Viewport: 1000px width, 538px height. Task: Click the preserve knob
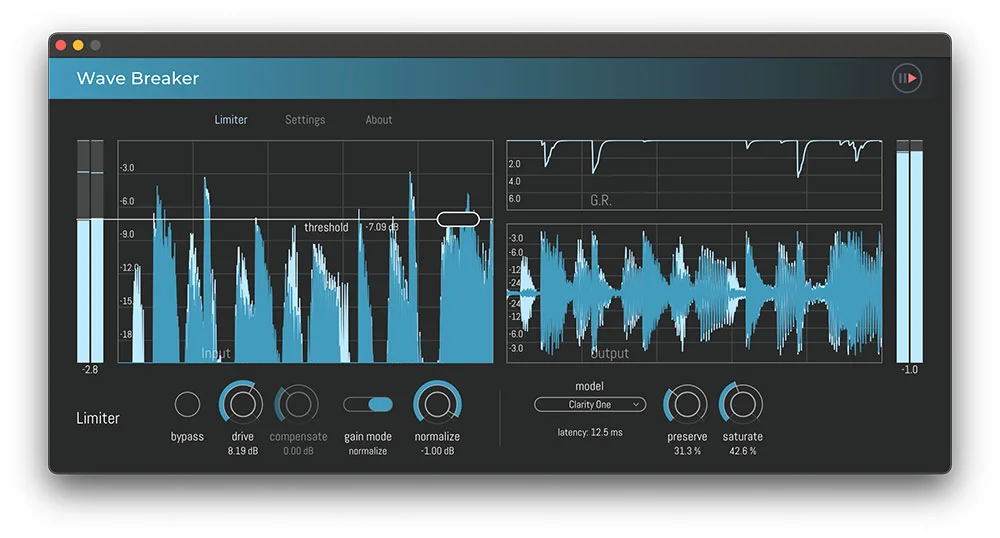pyautogui.click(x=686, y=404)
